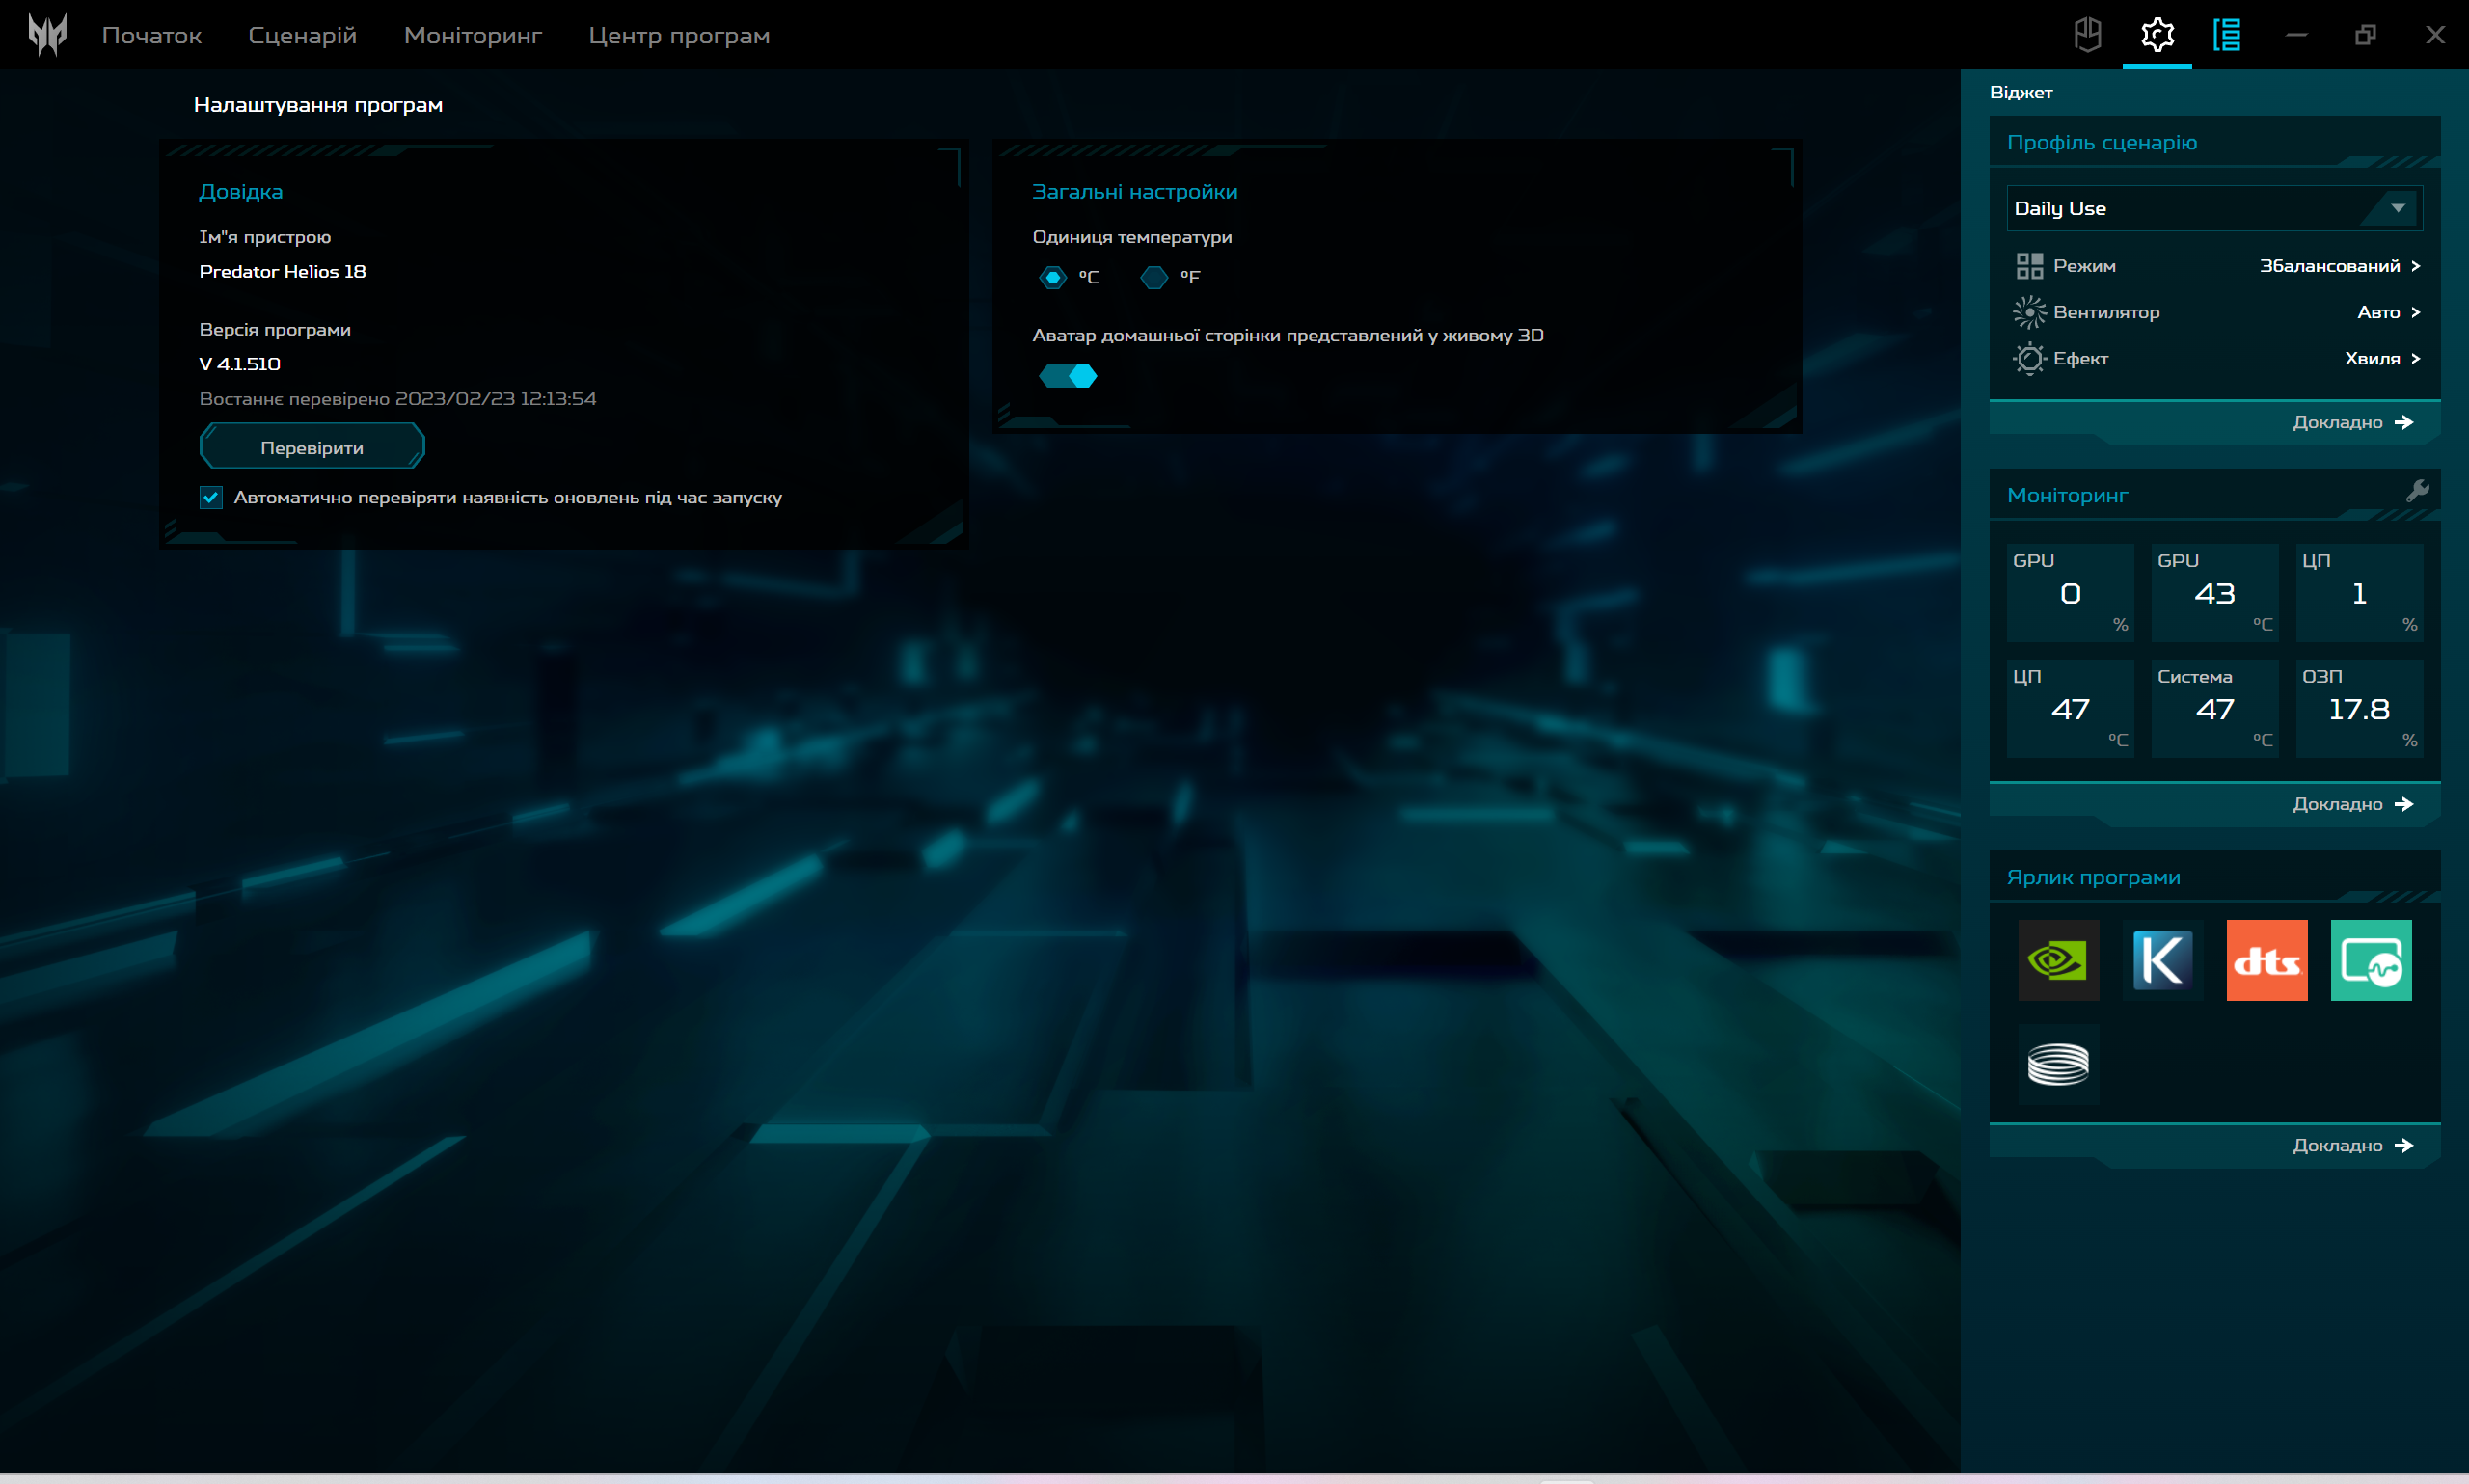This screenshot has width=2469, height=1484.
Task: Expand Вентилятор Авто option
Action: [2386, 312]
